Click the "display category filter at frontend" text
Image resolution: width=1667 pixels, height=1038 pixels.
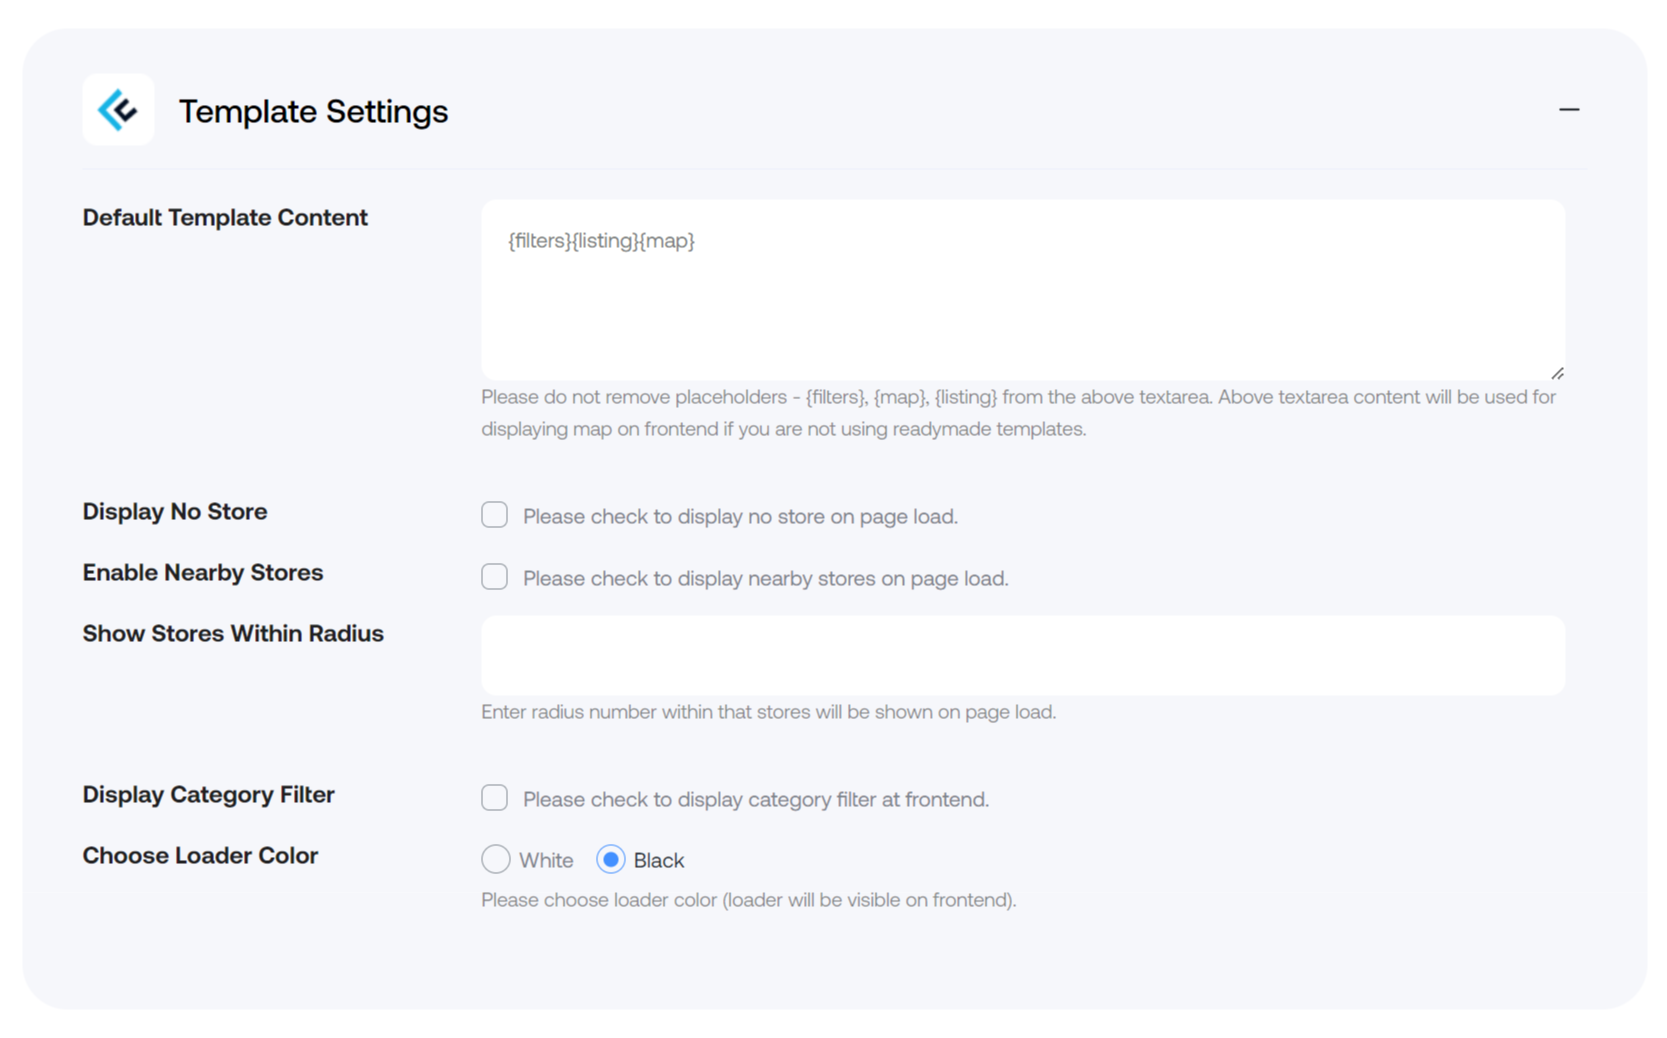[755, 800]
